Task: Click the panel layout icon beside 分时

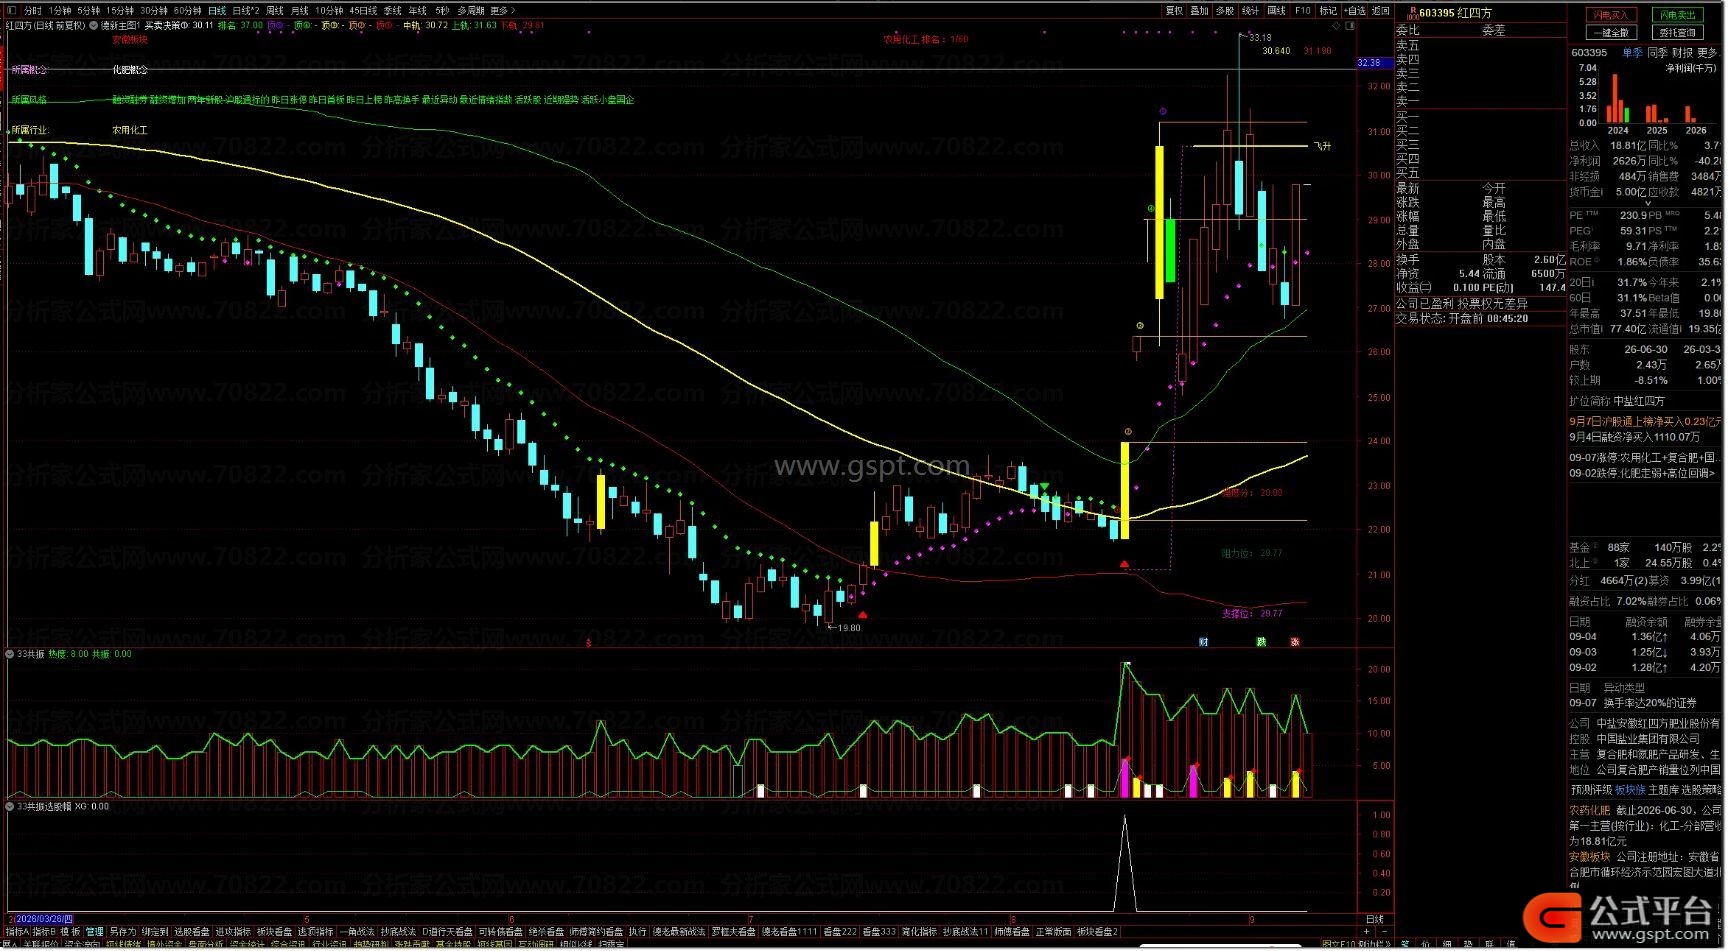Action: coord(13,11)
